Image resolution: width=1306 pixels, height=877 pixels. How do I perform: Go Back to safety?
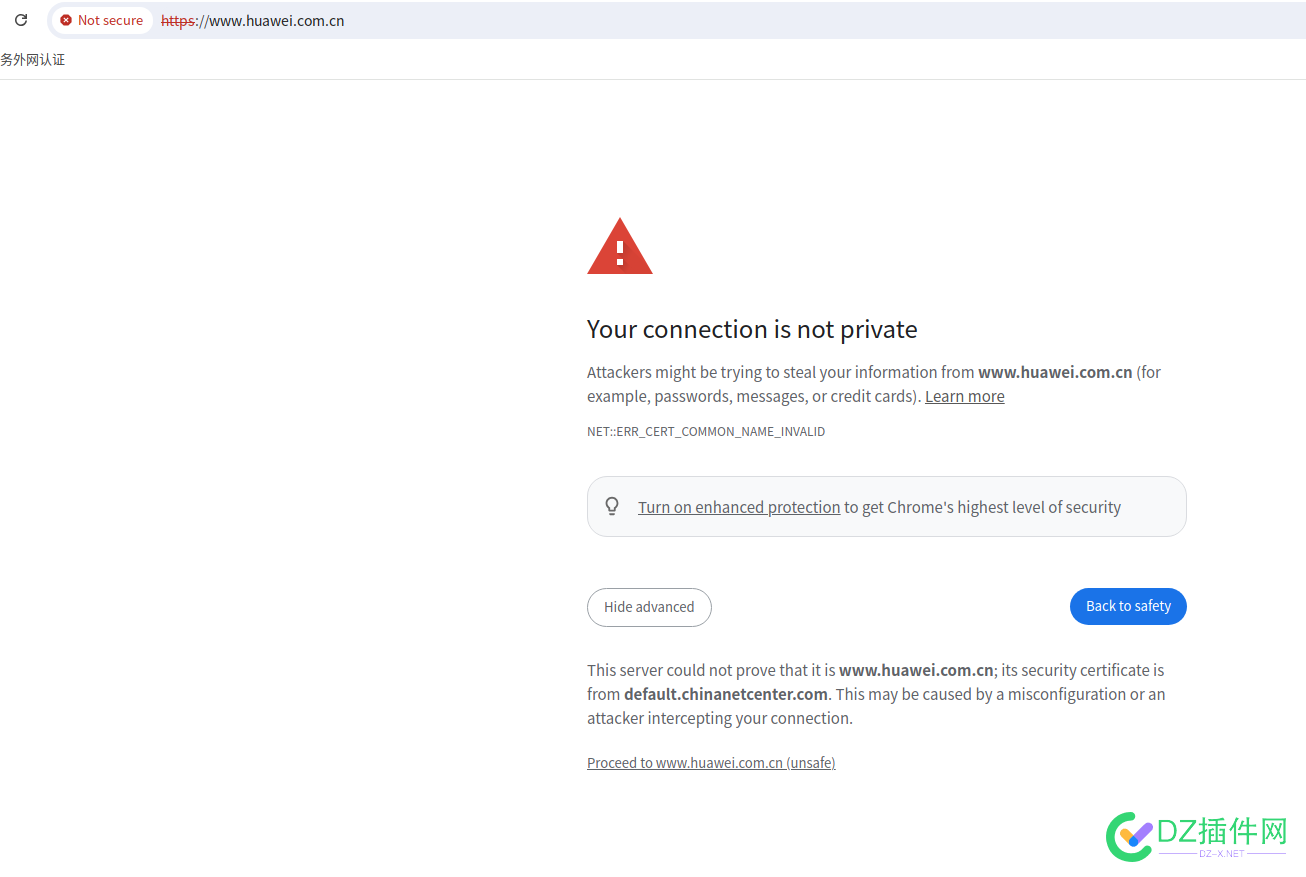1128,606
